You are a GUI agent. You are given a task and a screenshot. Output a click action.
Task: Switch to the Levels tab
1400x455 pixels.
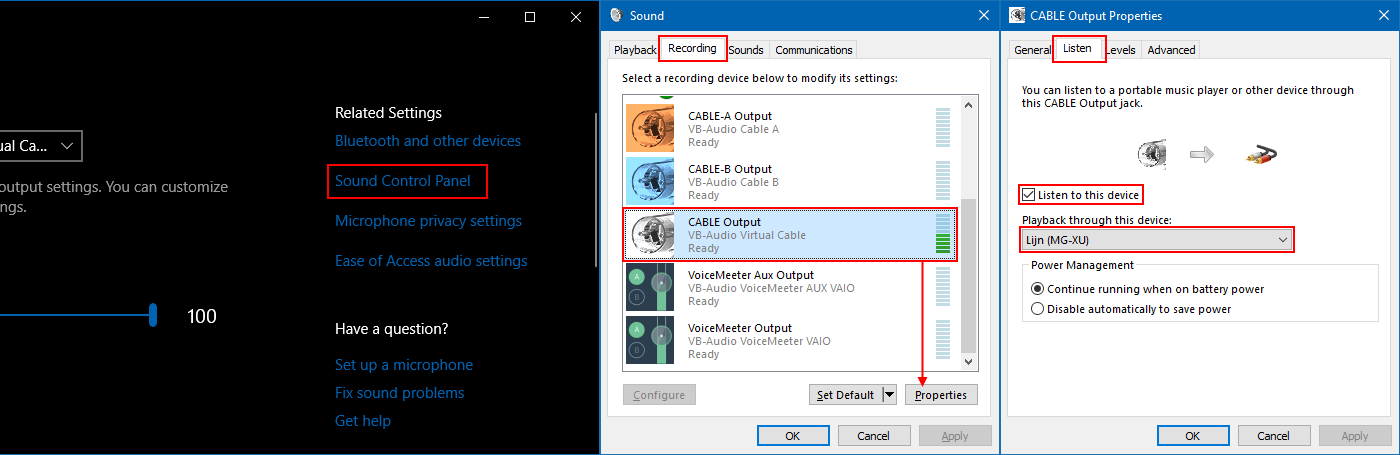pos(1120,50)
